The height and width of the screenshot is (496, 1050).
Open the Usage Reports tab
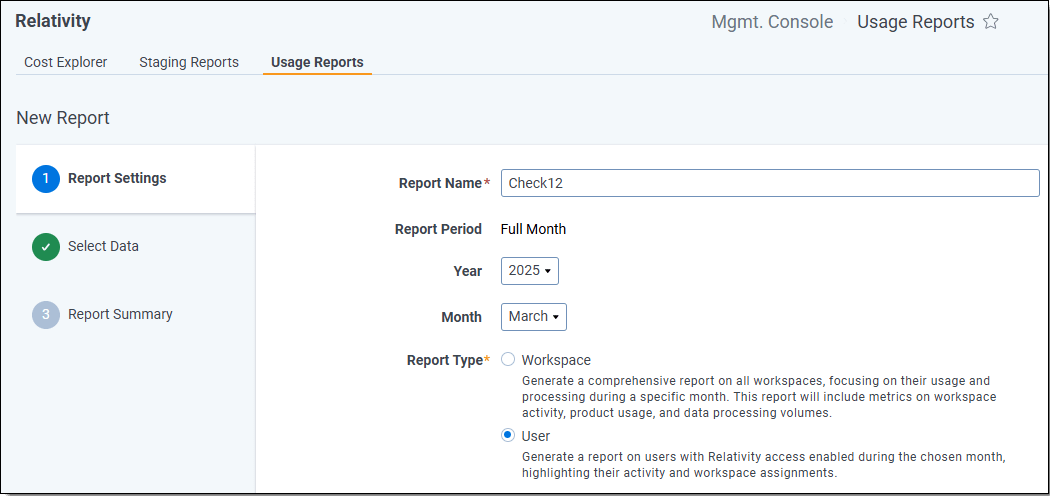pyautogui.click(x=317, y=62)
